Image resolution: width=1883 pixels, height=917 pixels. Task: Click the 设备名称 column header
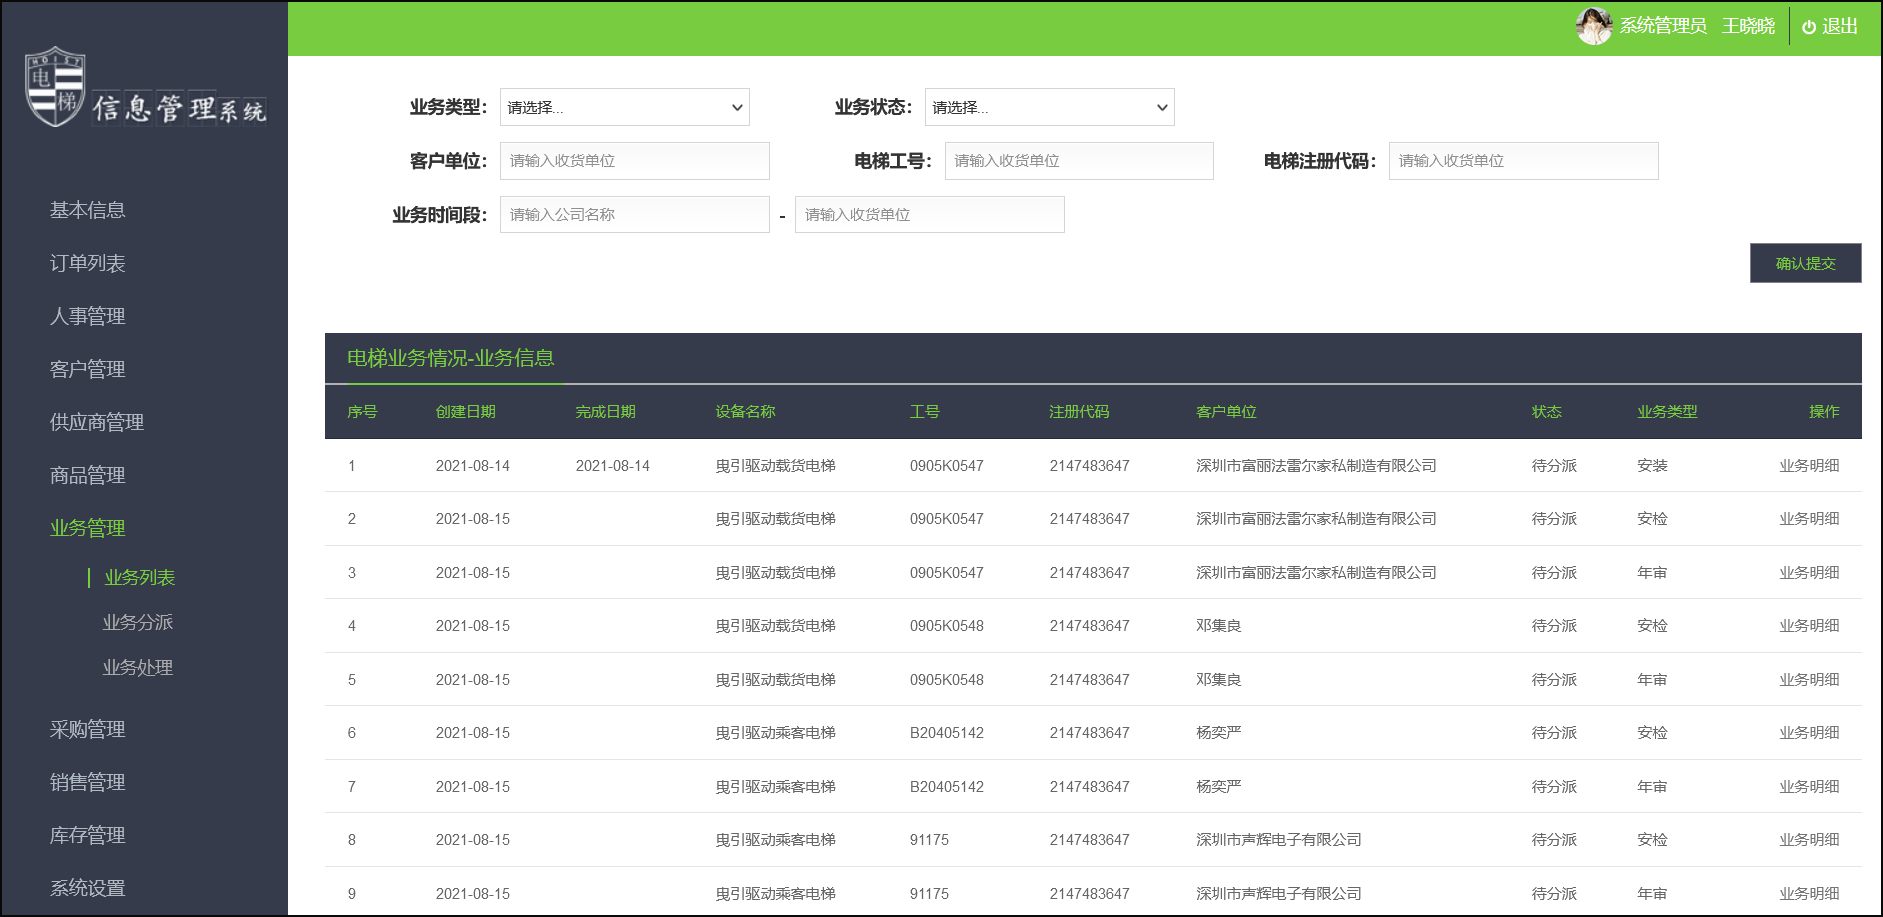[x=746, y=412]
